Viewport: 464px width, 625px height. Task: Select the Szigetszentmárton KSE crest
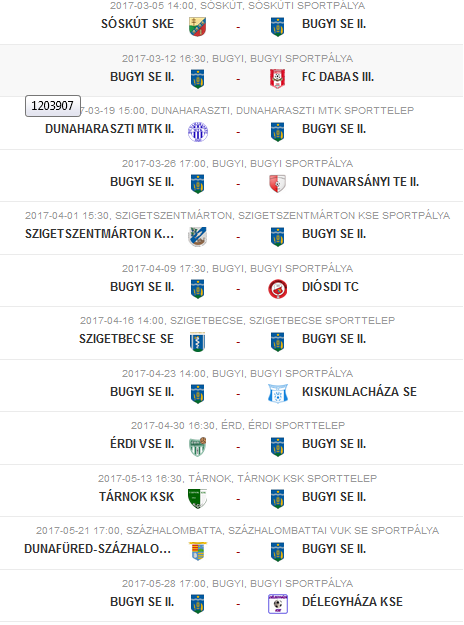(197, 236)
